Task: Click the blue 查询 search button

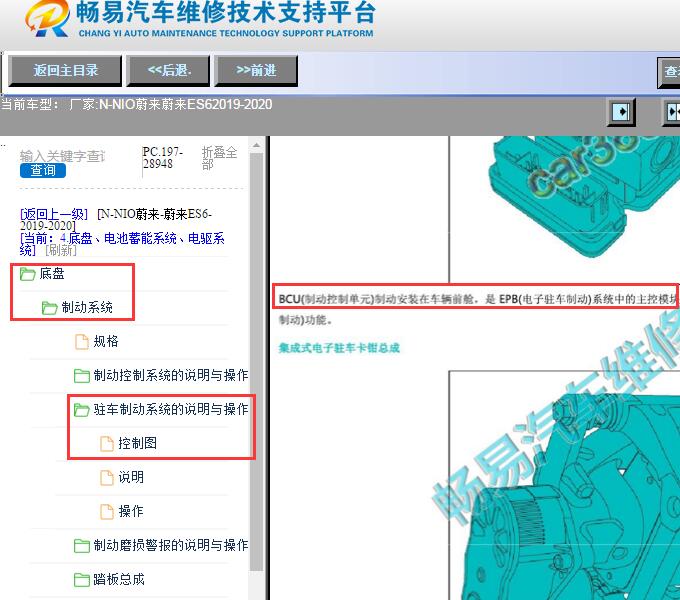Action: pyautogui.click(x=42, y=170)
